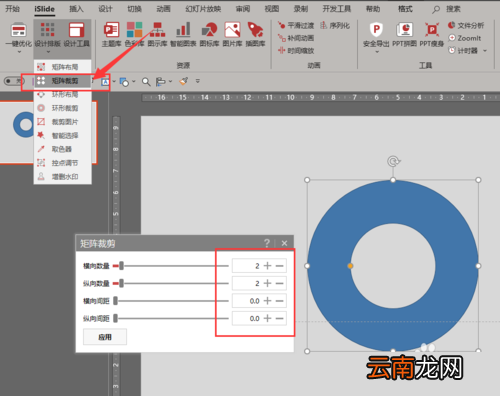Click the align objects icon in quick toolbar

(161, 82)
